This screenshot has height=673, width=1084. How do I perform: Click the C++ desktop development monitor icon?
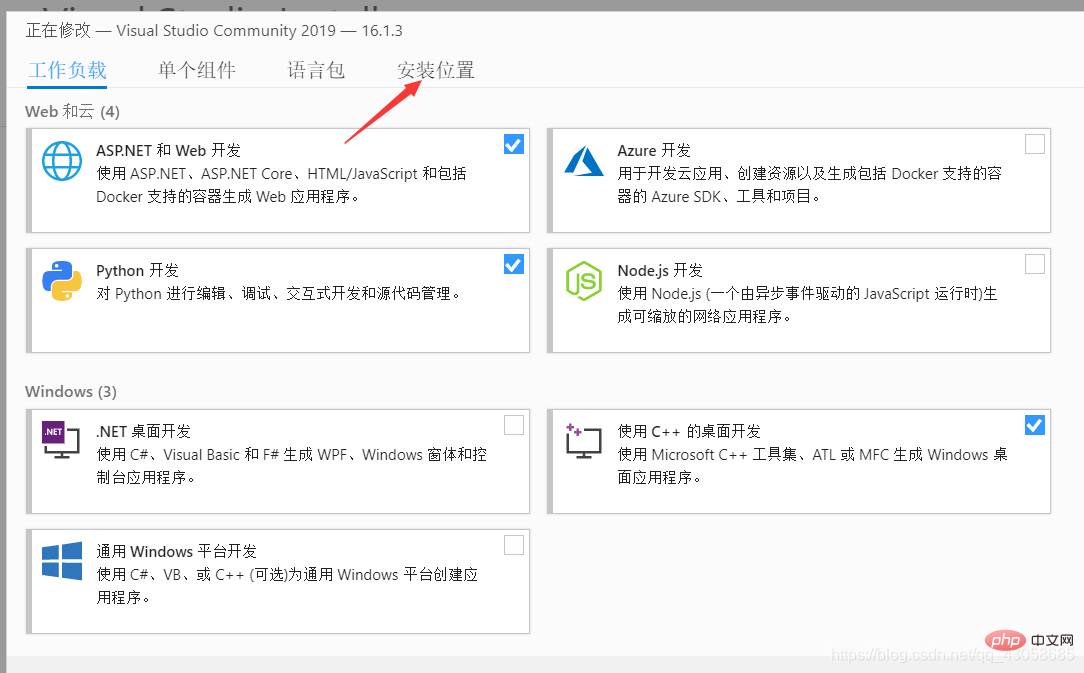(583, 441)
